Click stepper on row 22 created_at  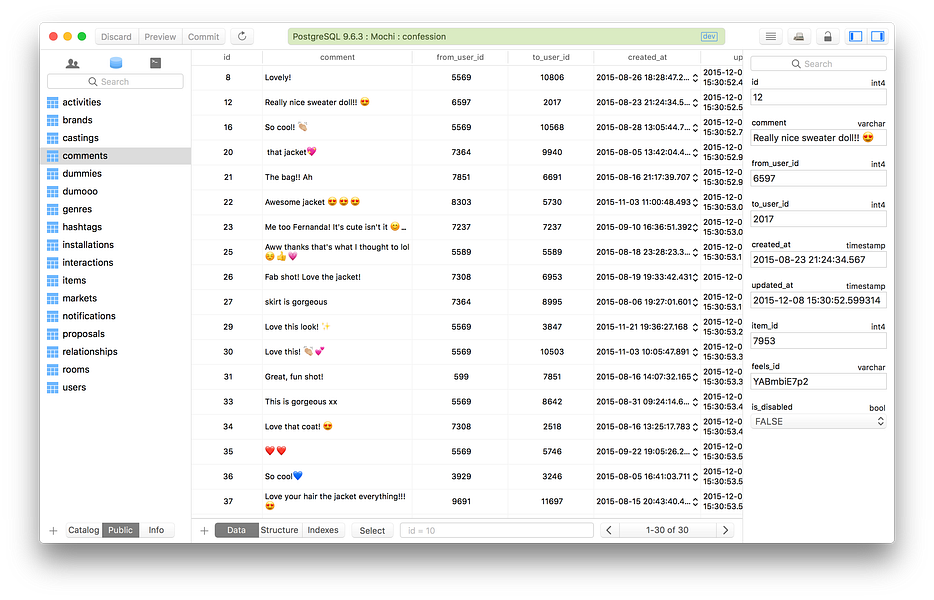pyautogui.click(x=695, y=202)
